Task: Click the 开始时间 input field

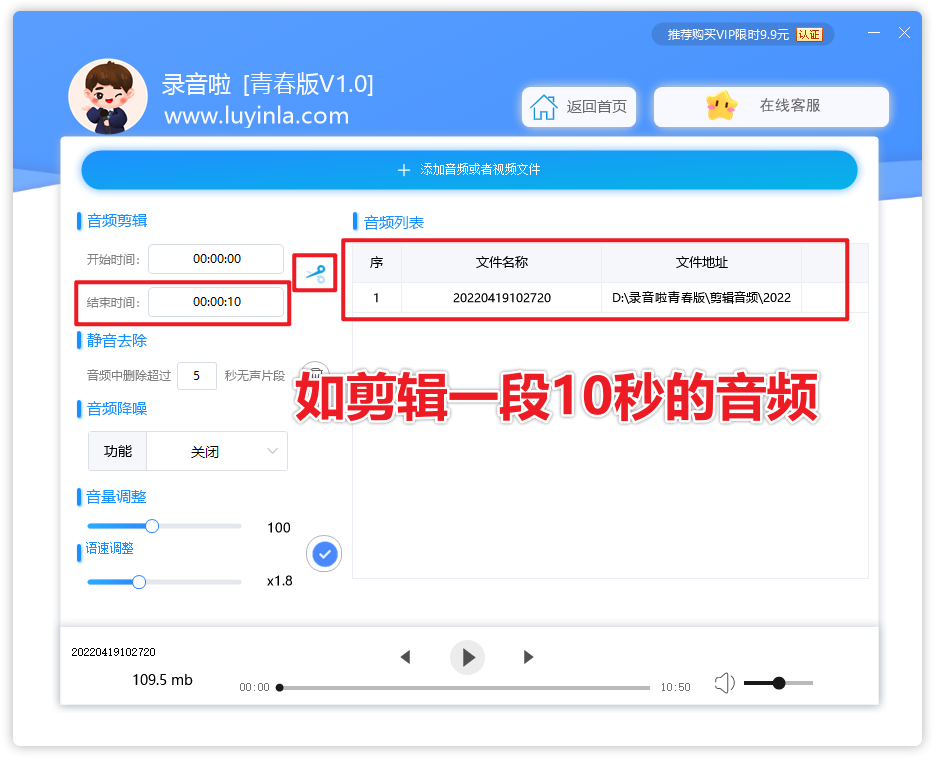Action: 216,259
